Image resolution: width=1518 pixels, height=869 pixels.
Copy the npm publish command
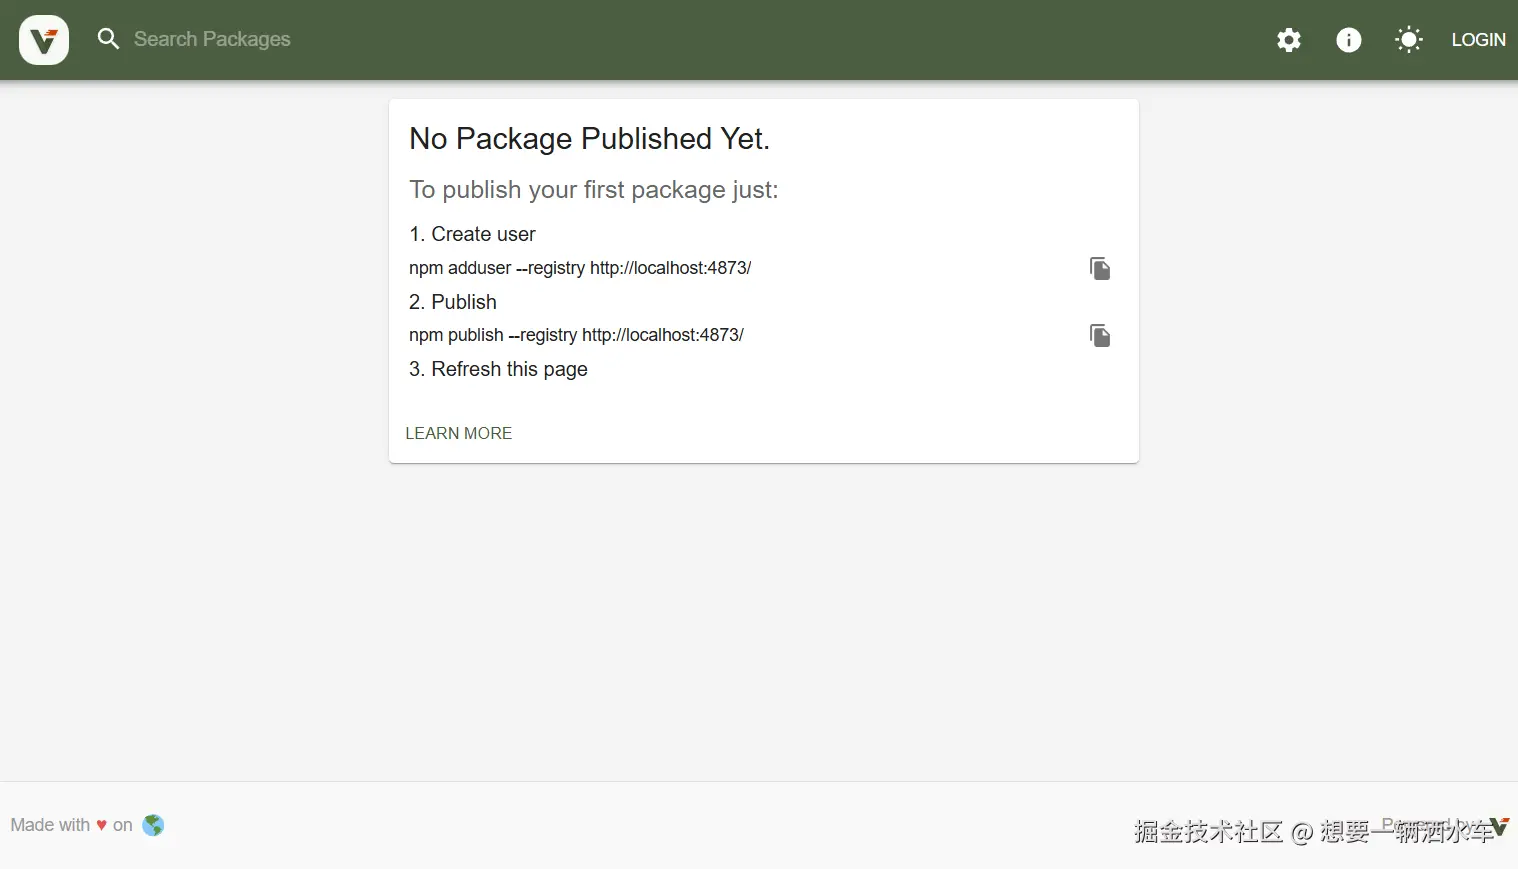pyautogui.click(x=1100, y=336)
